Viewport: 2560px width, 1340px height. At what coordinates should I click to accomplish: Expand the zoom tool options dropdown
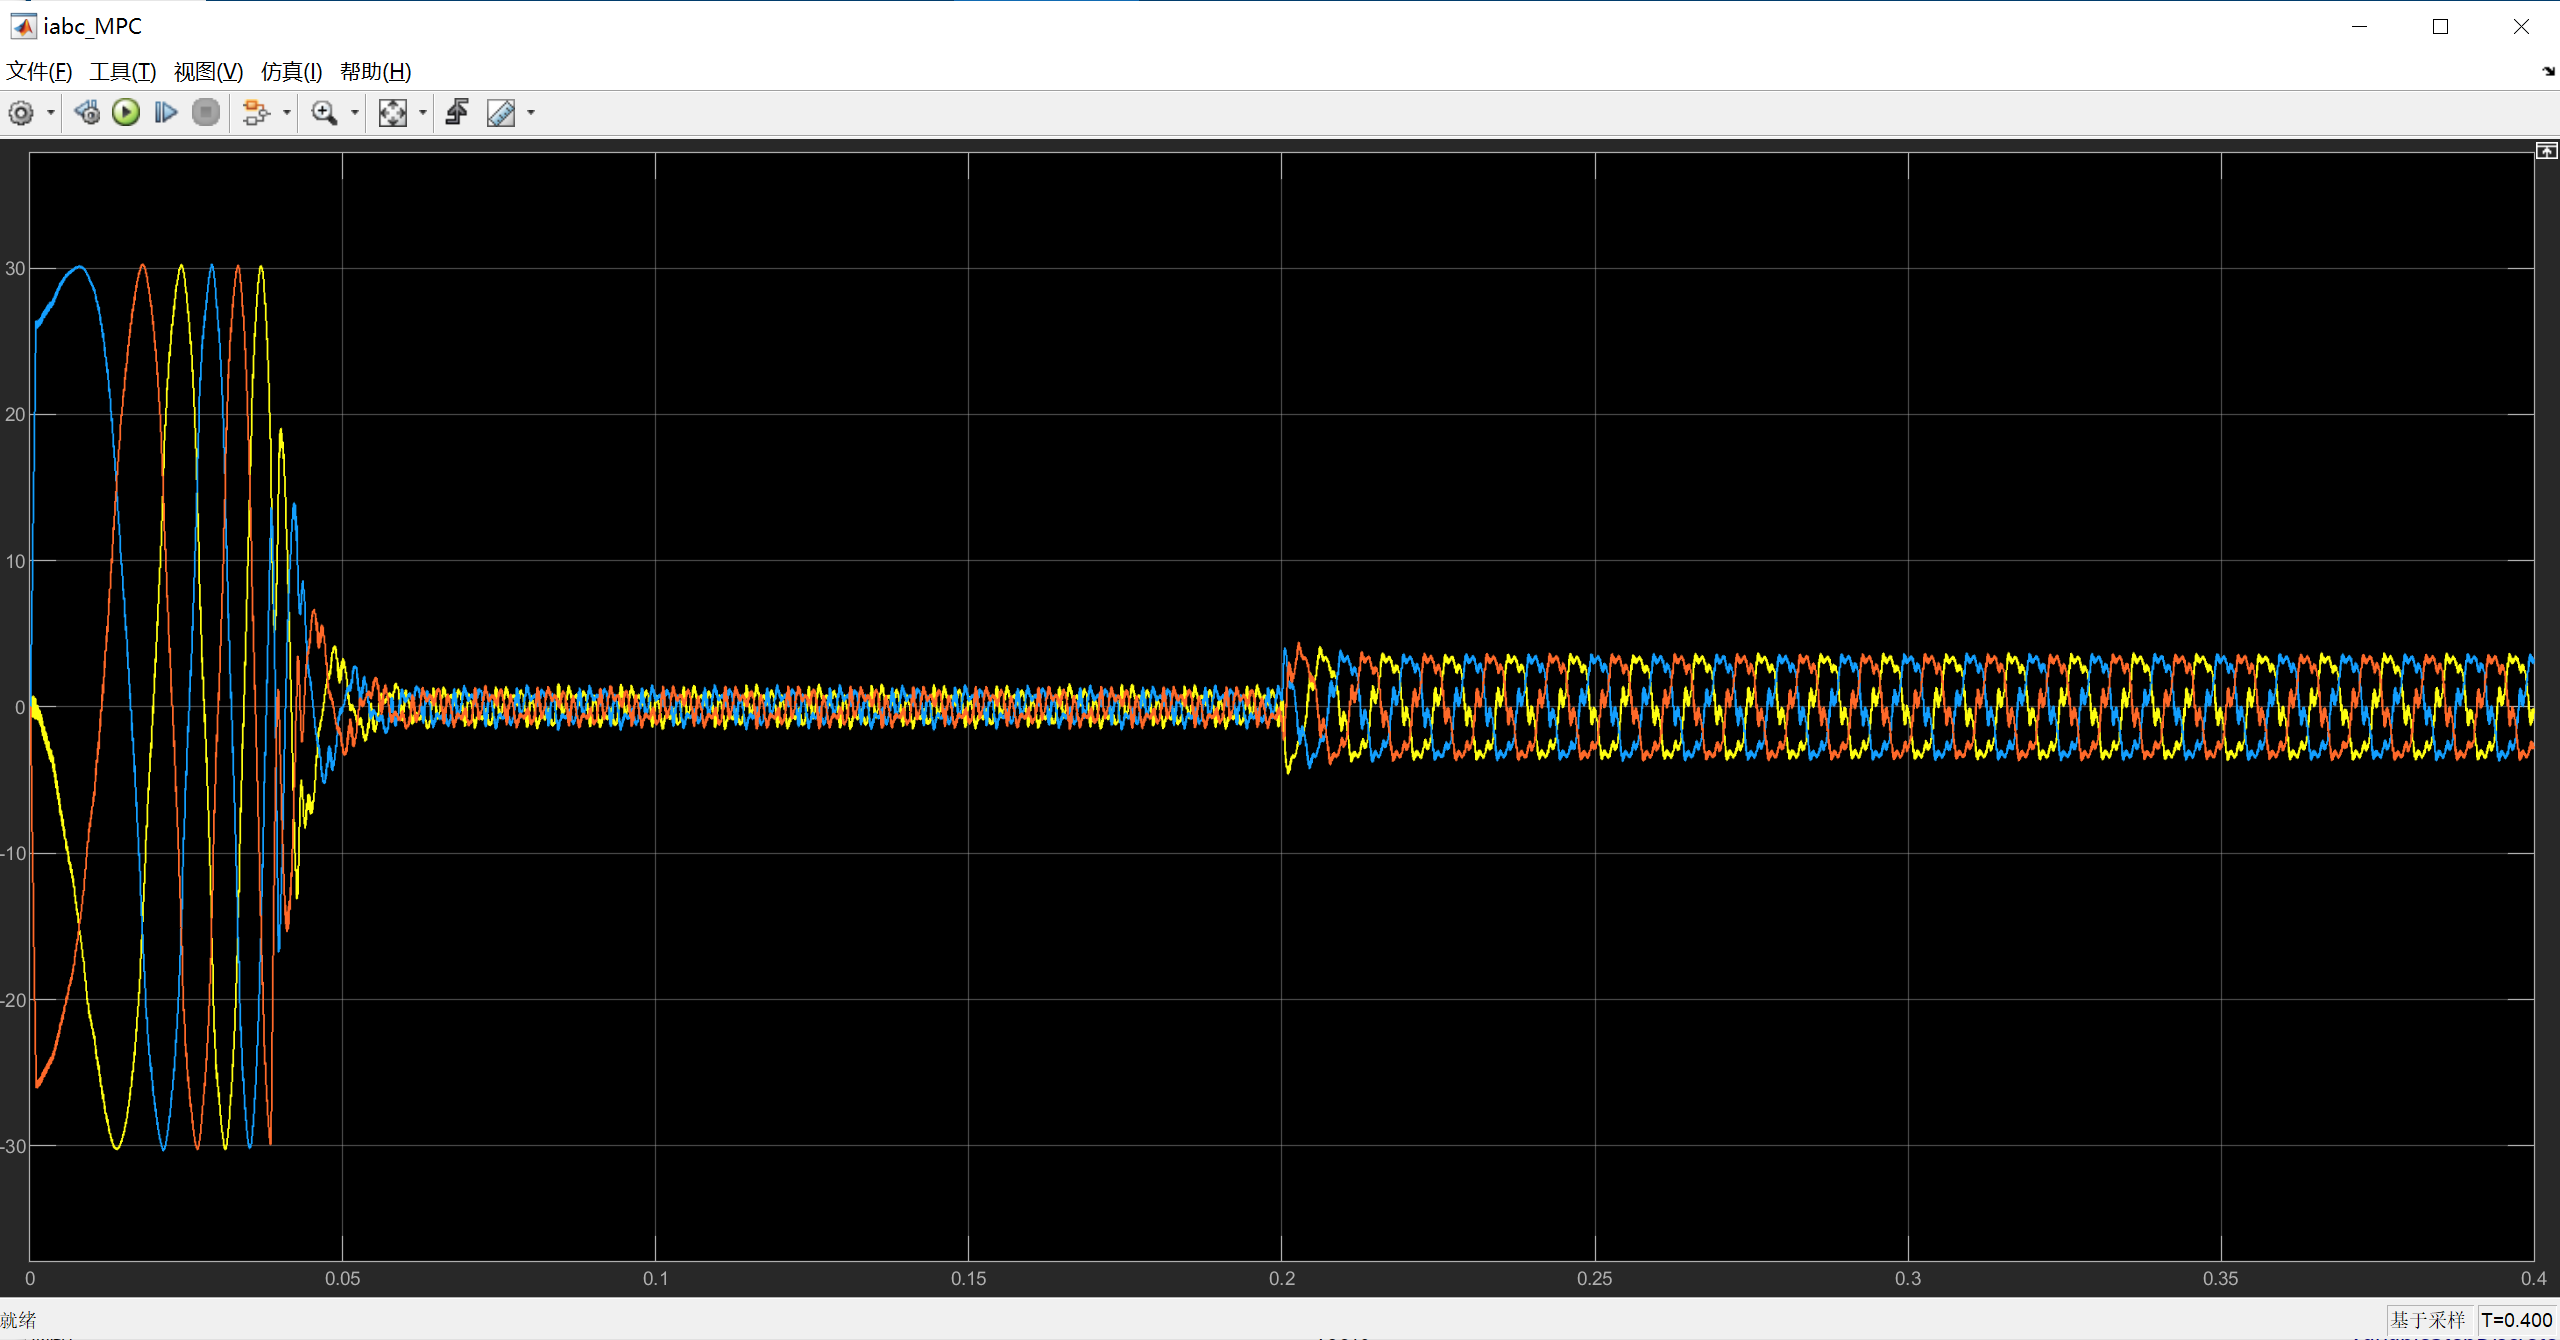354,113
